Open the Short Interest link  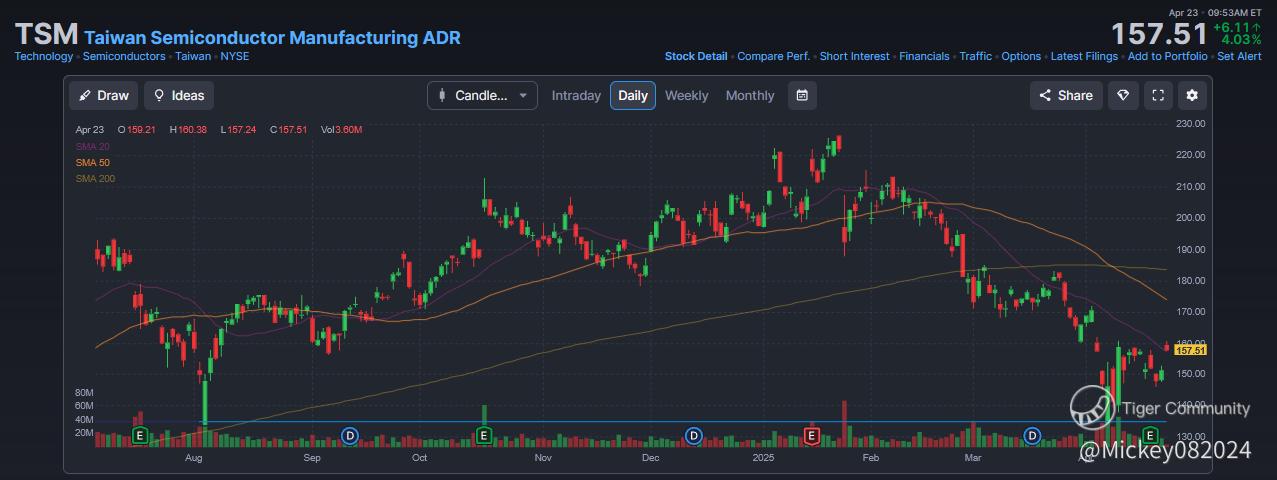[854, 57]
